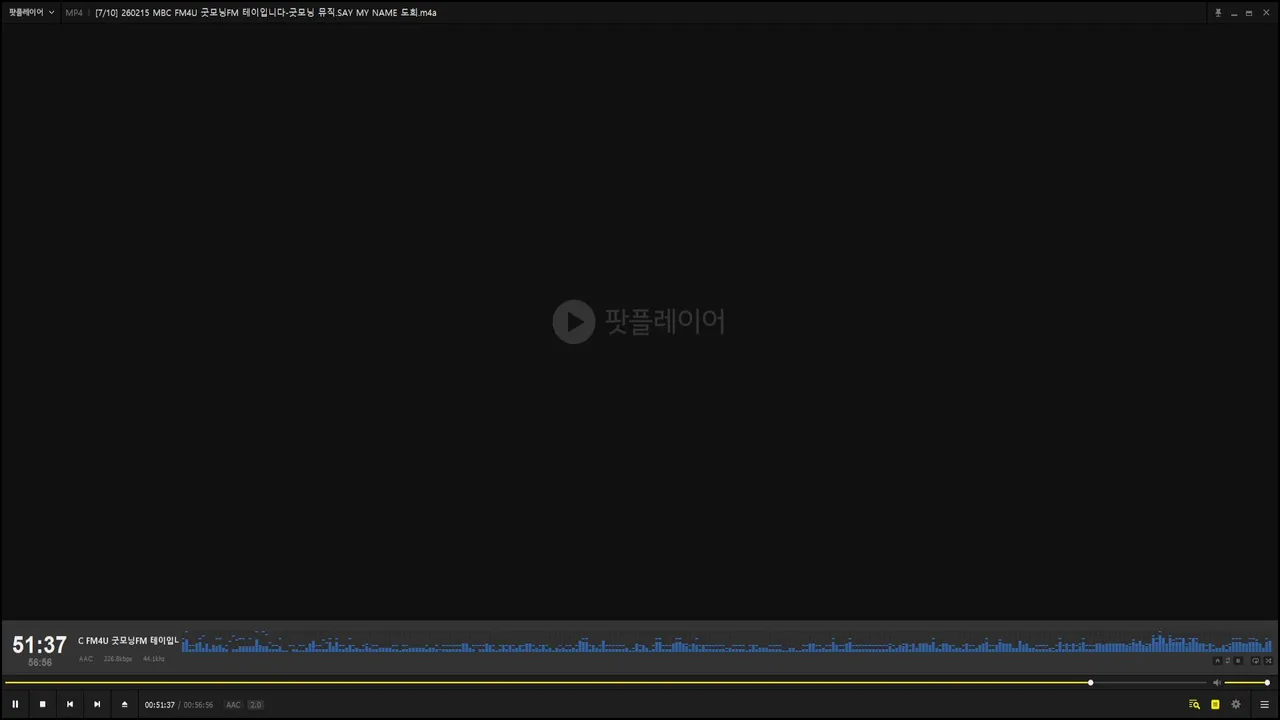Toggle shuffle playback icon

pyautogui.click(x=1268, y=660)
